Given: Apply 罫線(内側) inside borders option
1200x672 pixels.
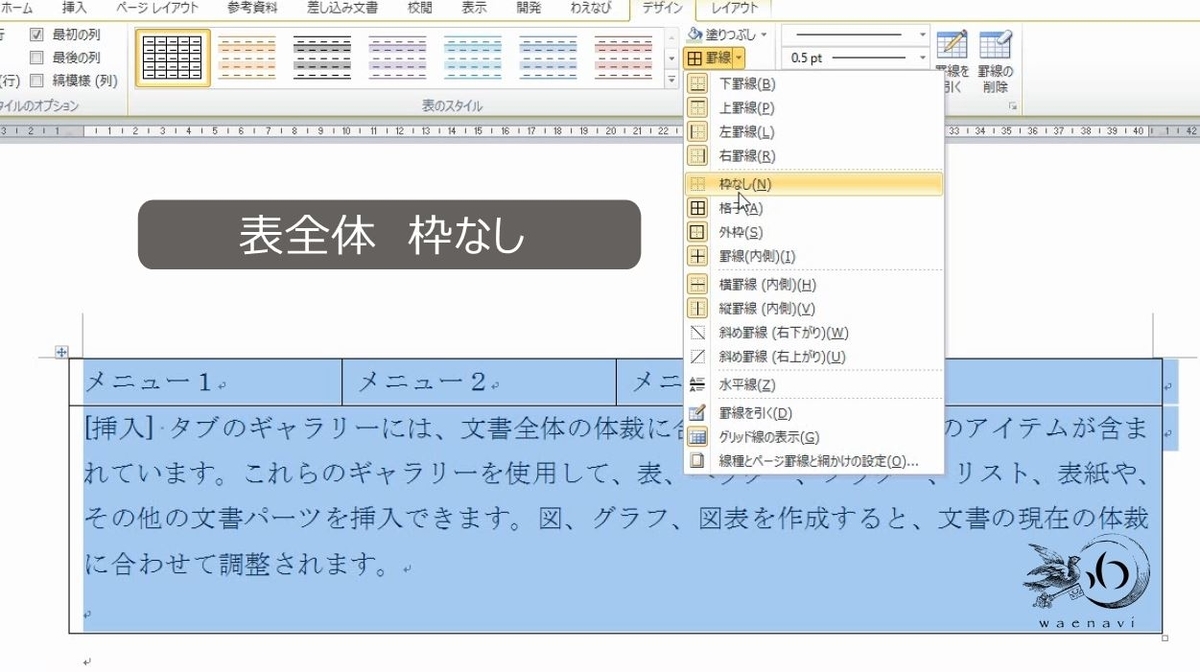Looking at the screenshot, I should pos(813,256).
